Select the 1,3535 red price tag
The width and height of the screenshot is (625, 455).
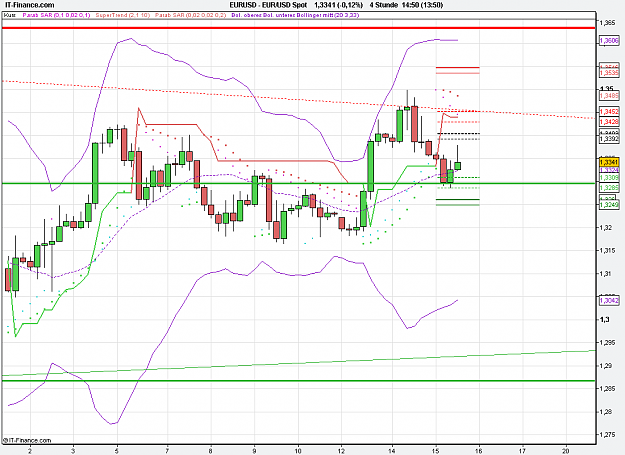coord(609,73)
